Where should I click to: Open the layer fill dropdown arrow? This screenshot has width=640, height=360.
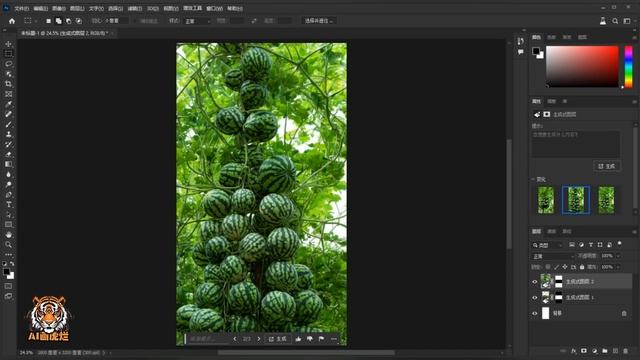[x=618, y=267]
